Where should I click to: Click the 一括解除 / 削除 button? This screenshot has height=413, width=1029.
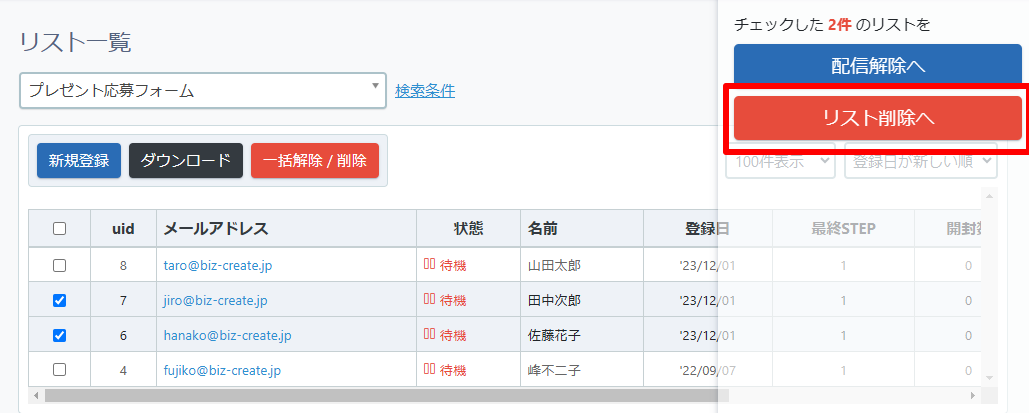click(x=314, y=160)
